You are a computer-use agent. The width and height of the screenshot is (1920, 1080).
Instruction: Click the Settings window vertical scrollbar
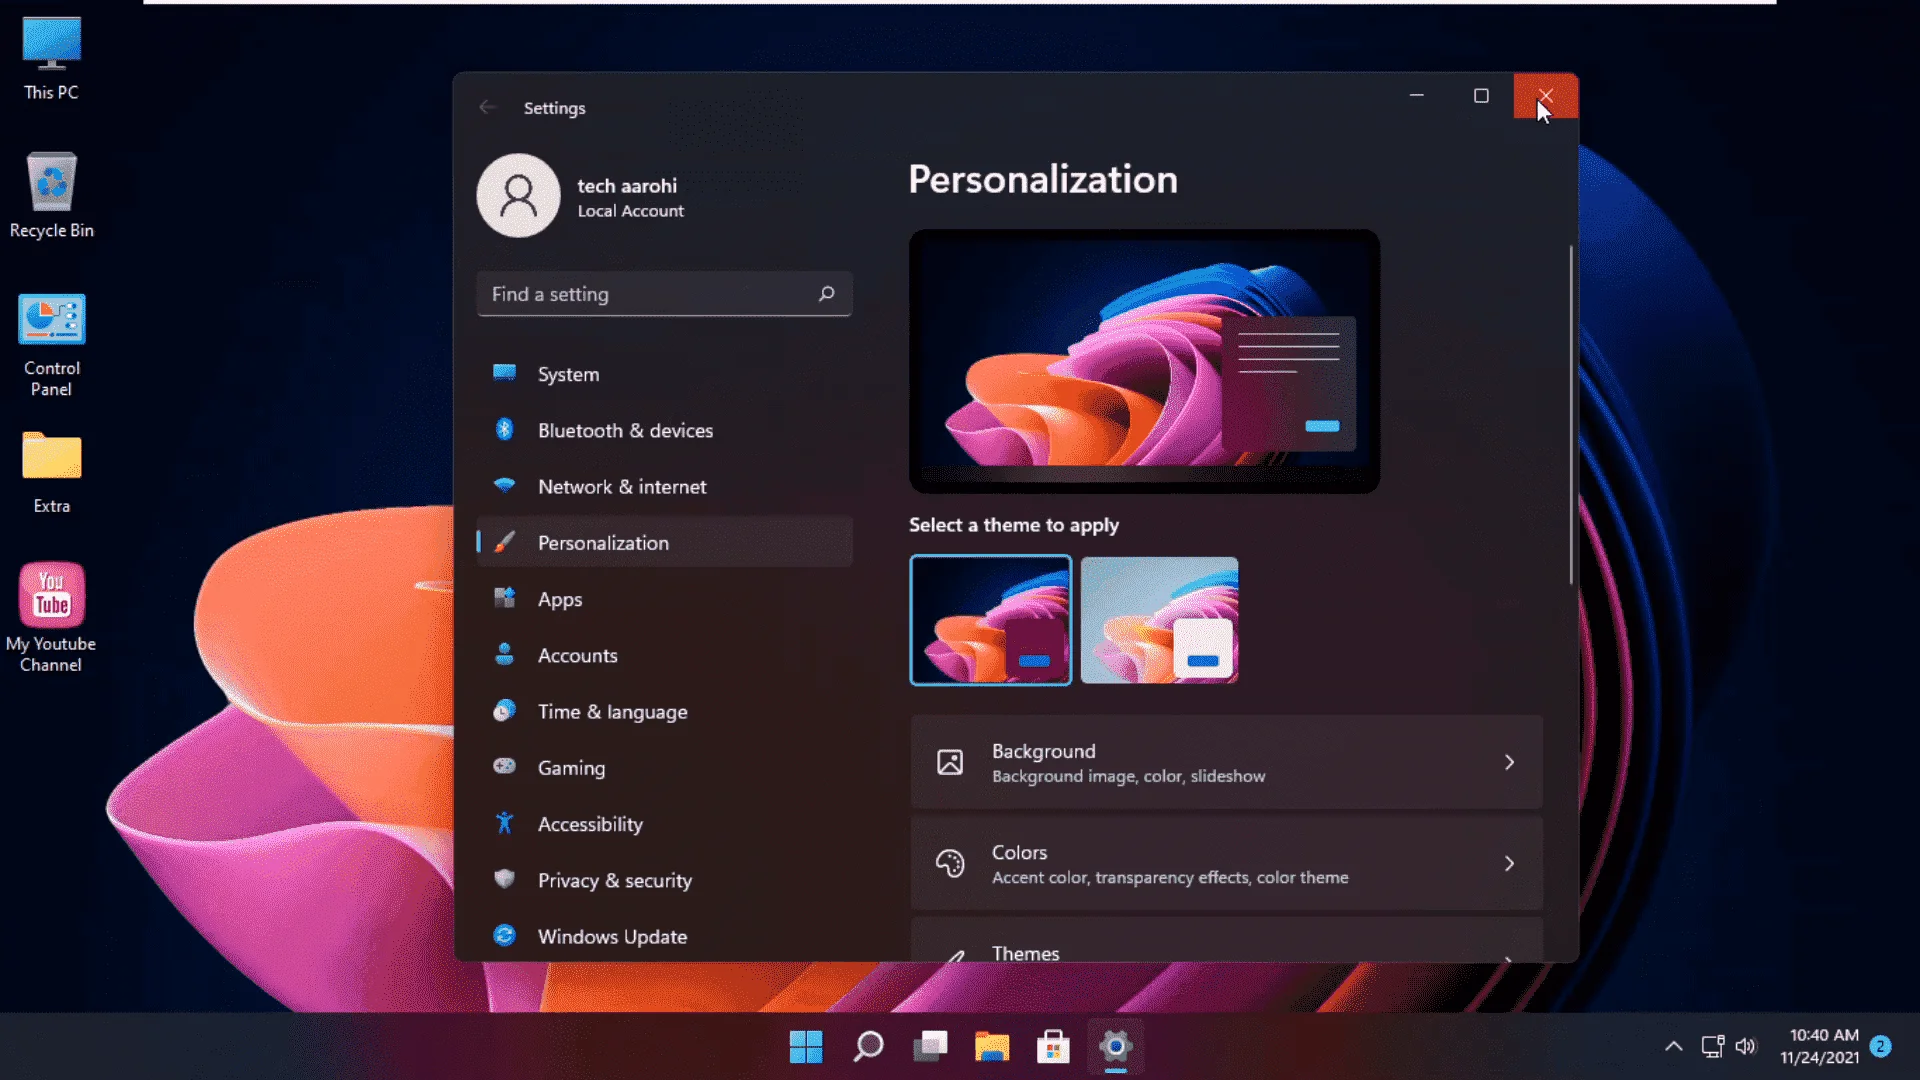tap(1571, 414)
